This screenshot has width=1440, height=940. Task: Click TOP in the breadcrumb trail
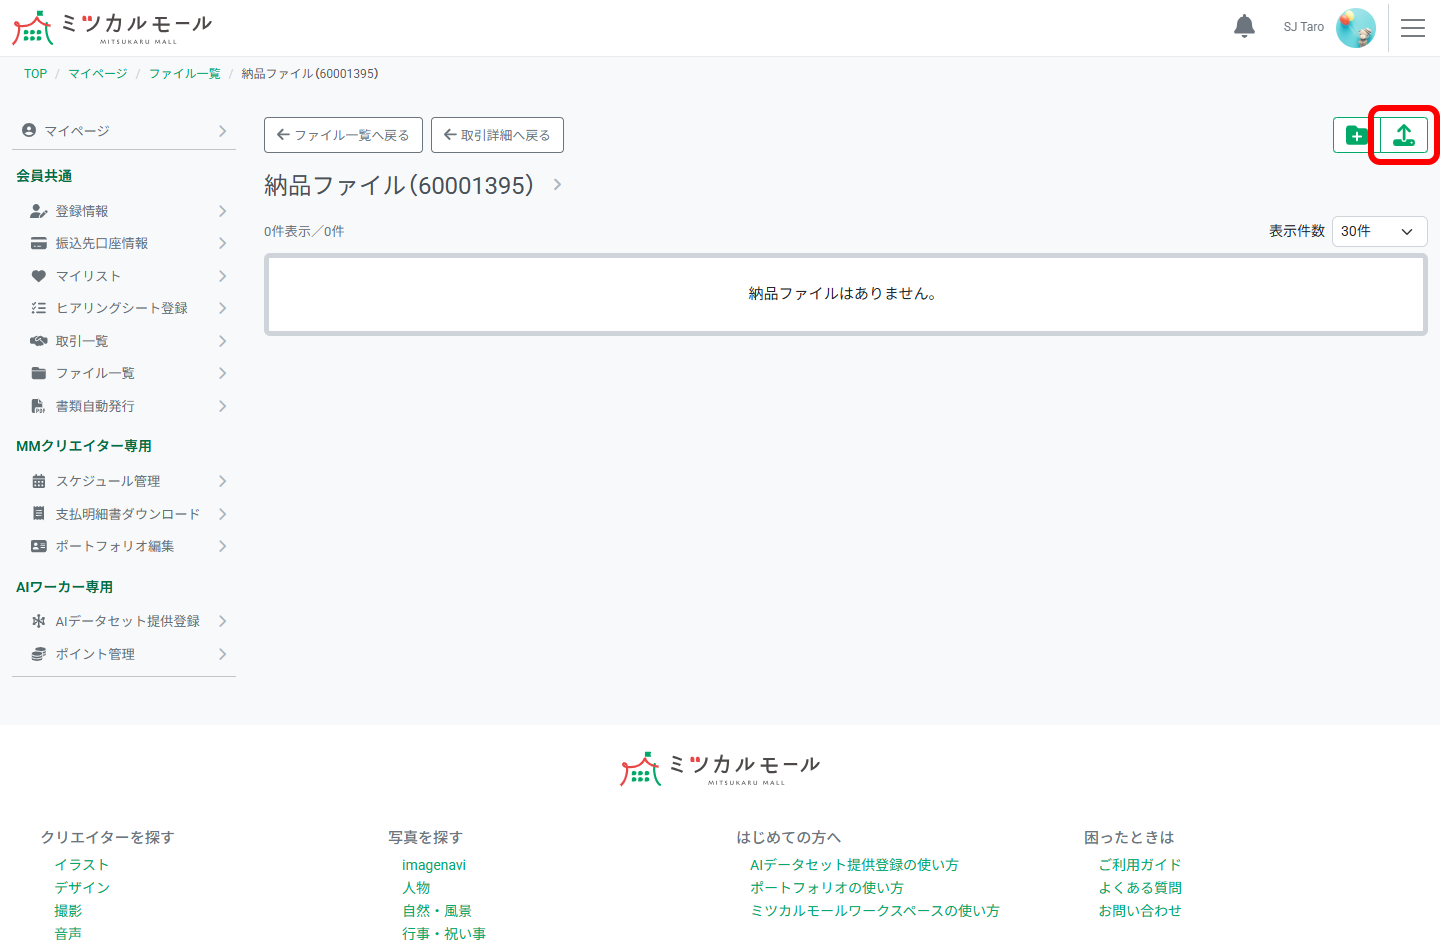click(35, 73)
